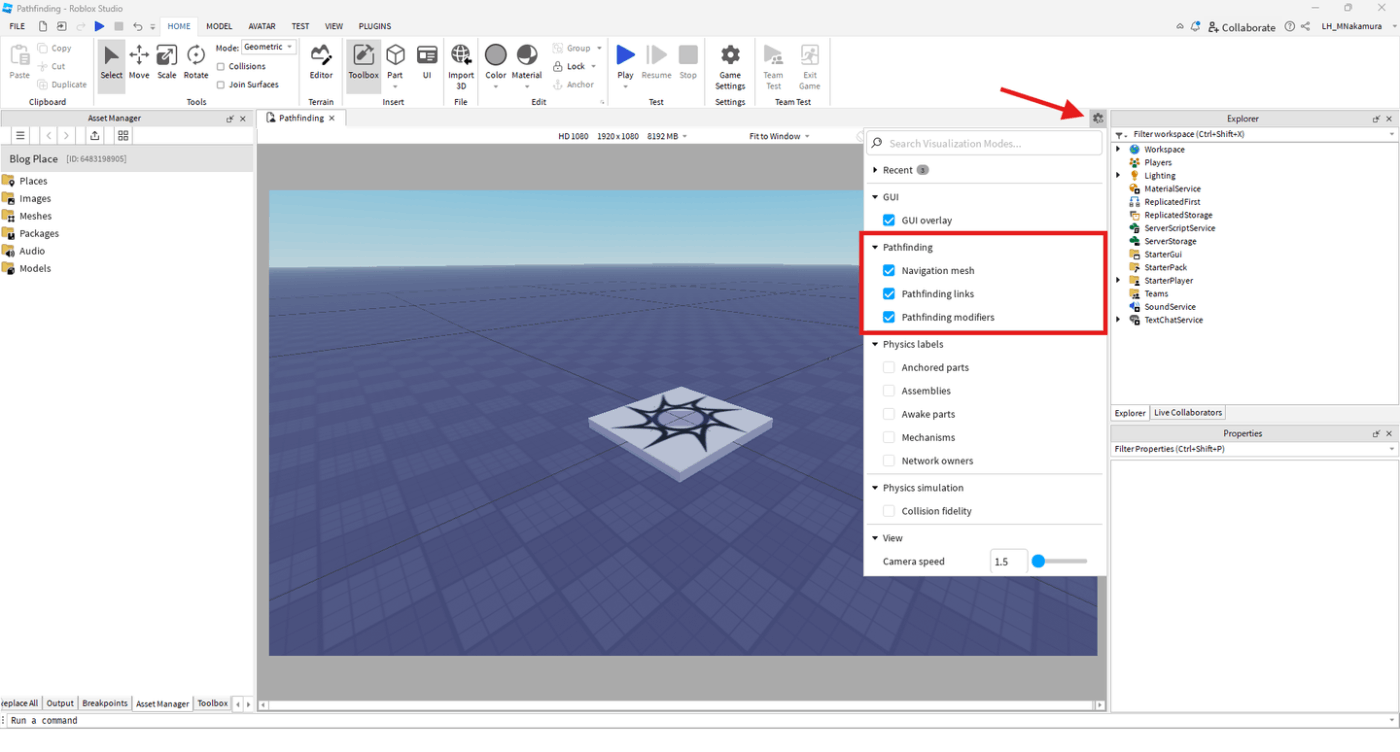
Task: Open the visualization options gear icon
Action: tap(1097, 118)
